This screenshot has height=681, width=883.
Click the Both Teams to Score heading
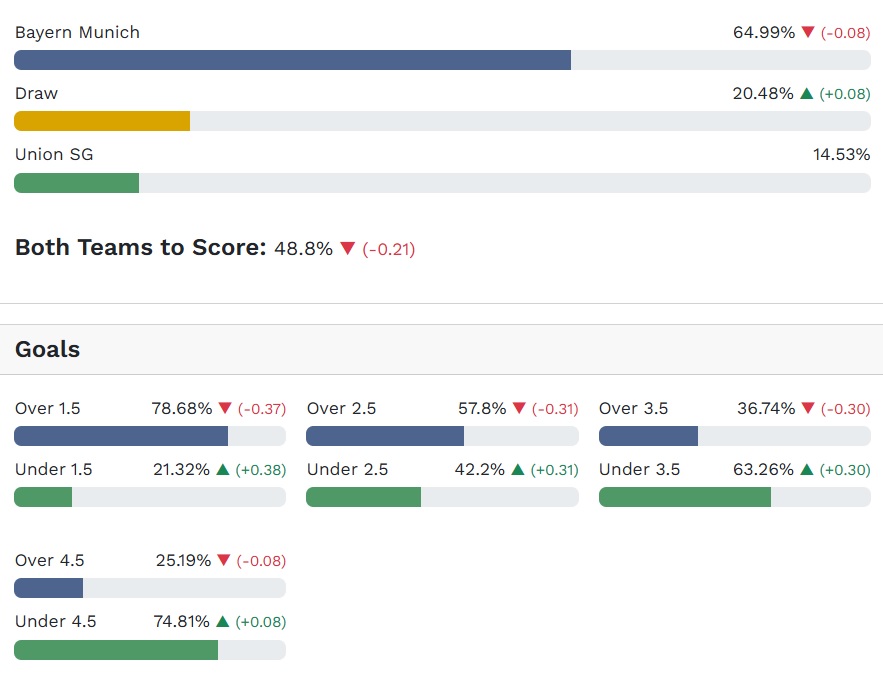[140, 248]
